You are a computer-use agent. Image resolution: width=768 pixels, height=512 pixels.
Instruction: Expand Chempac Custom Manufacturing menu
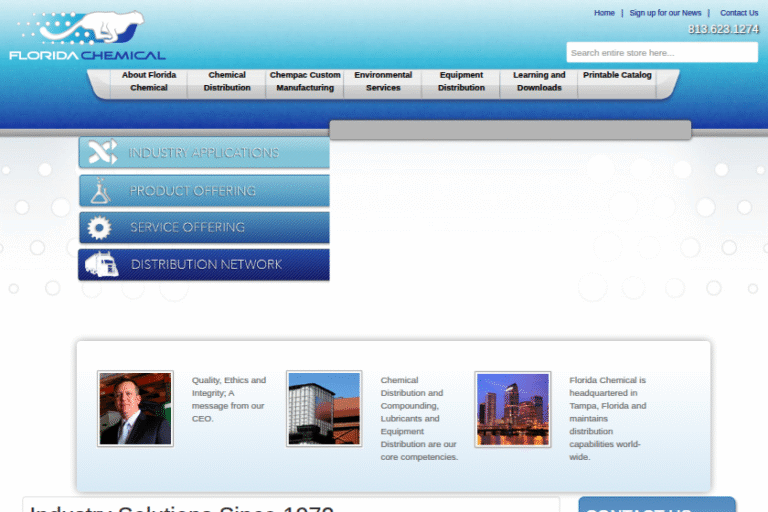tap(305, 82)
